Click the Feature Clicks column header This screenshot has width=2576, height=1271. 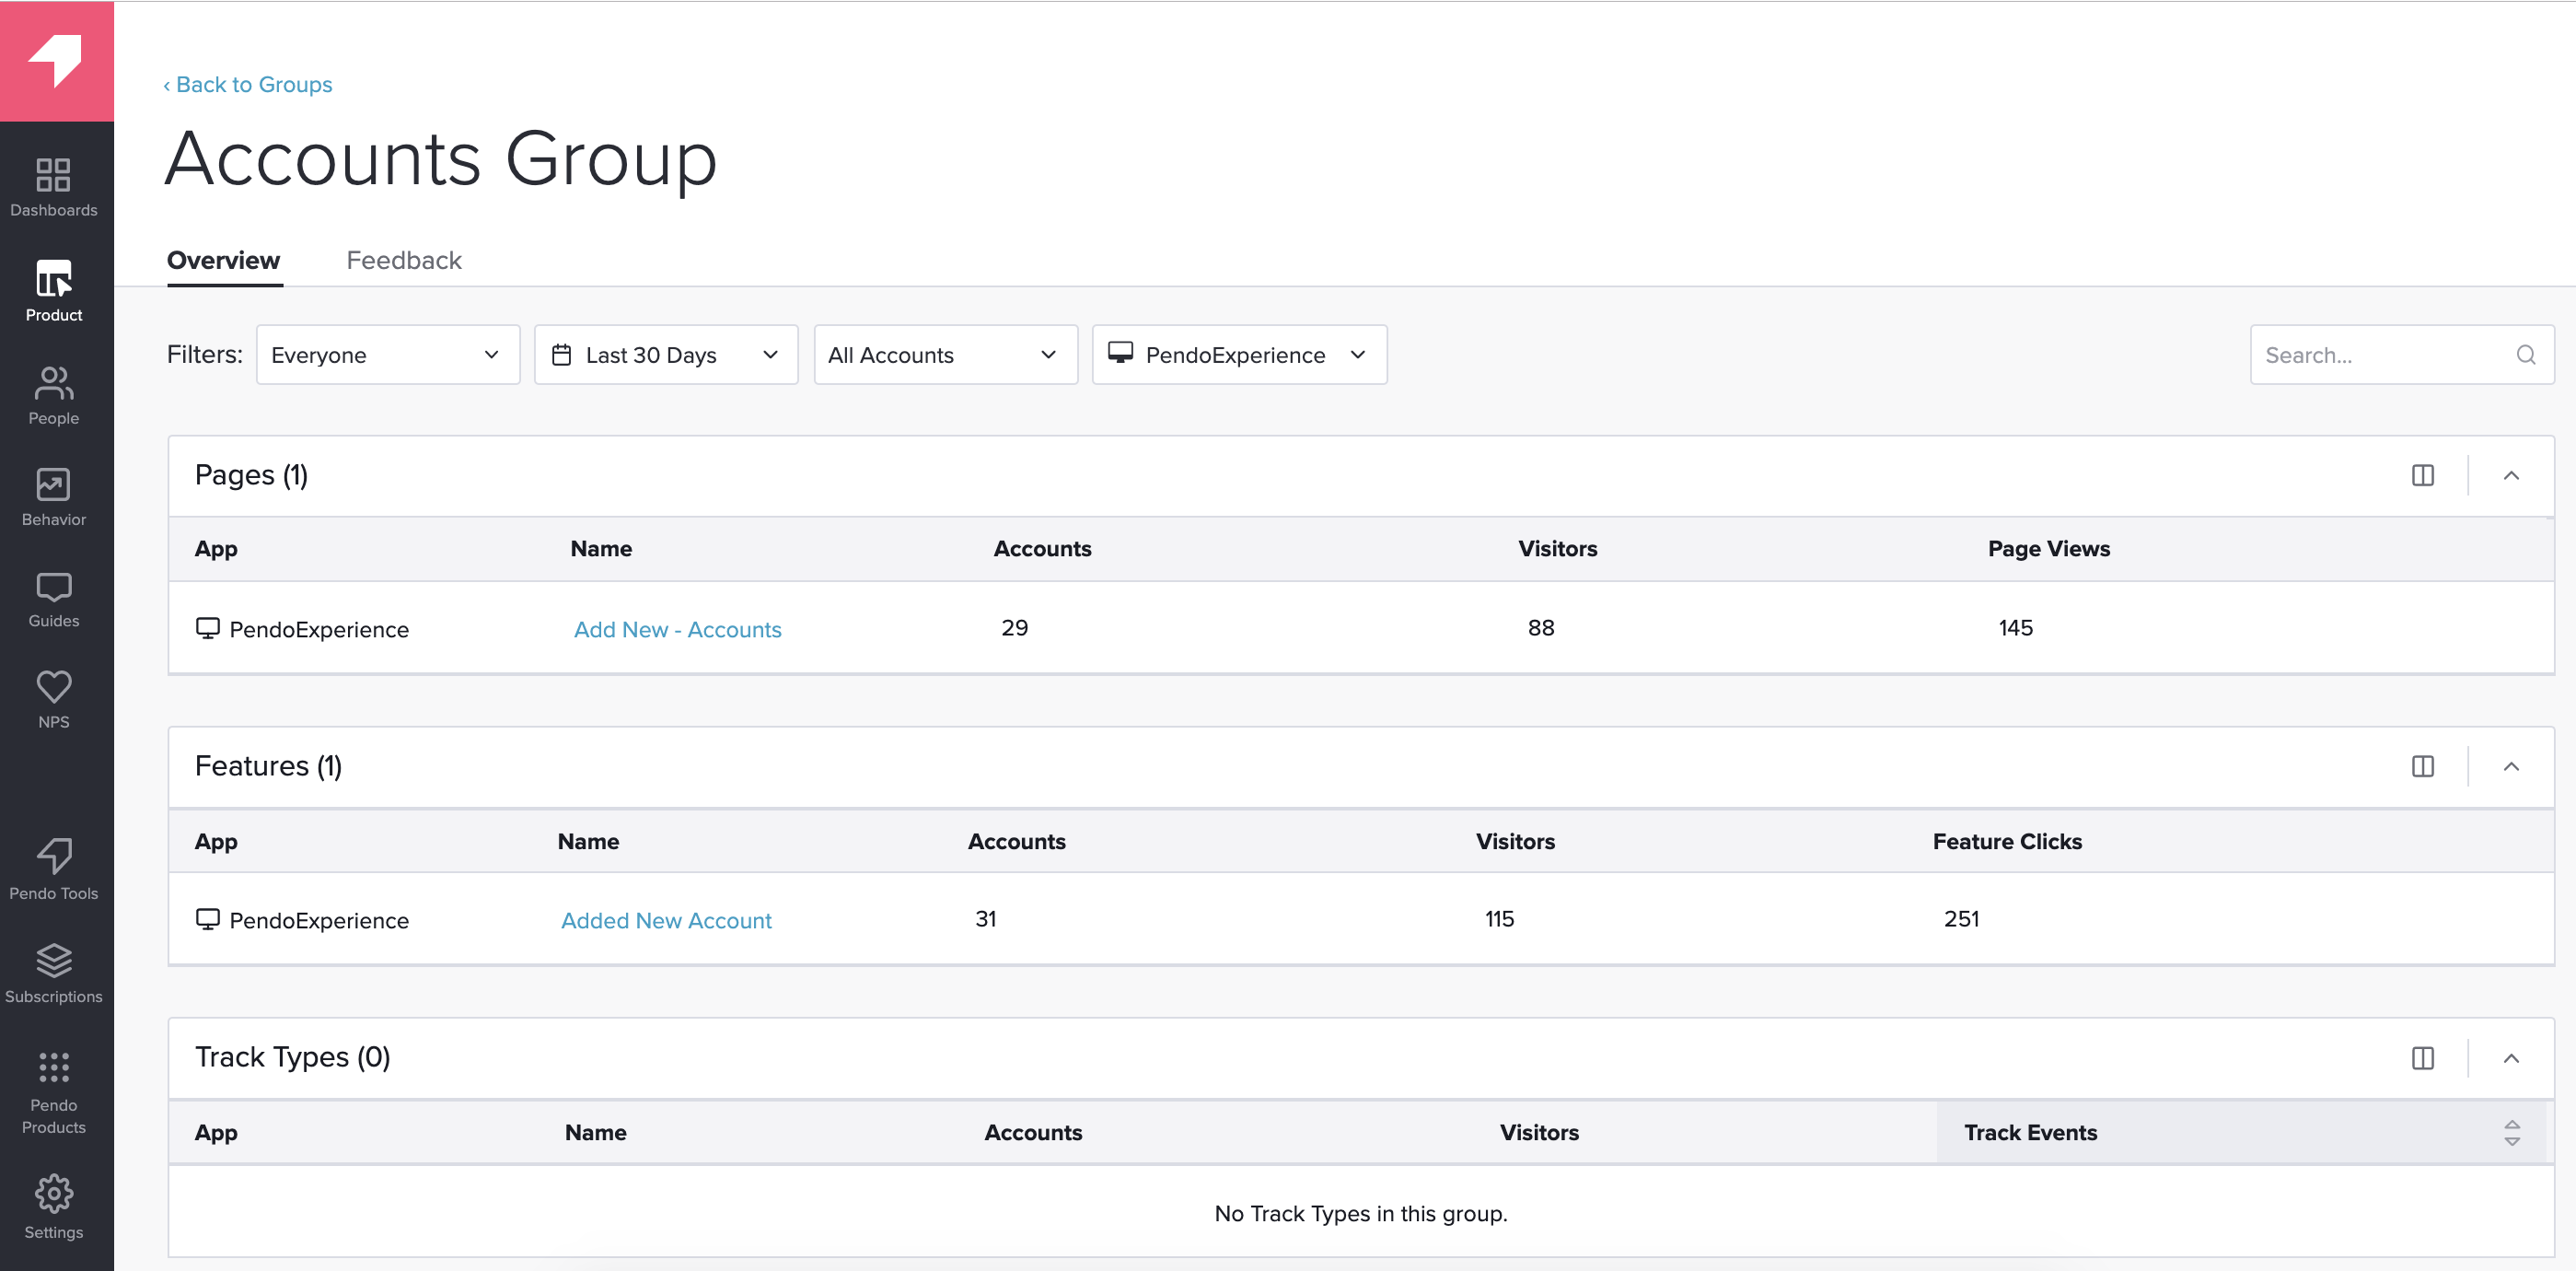[x=2007, y=842]
